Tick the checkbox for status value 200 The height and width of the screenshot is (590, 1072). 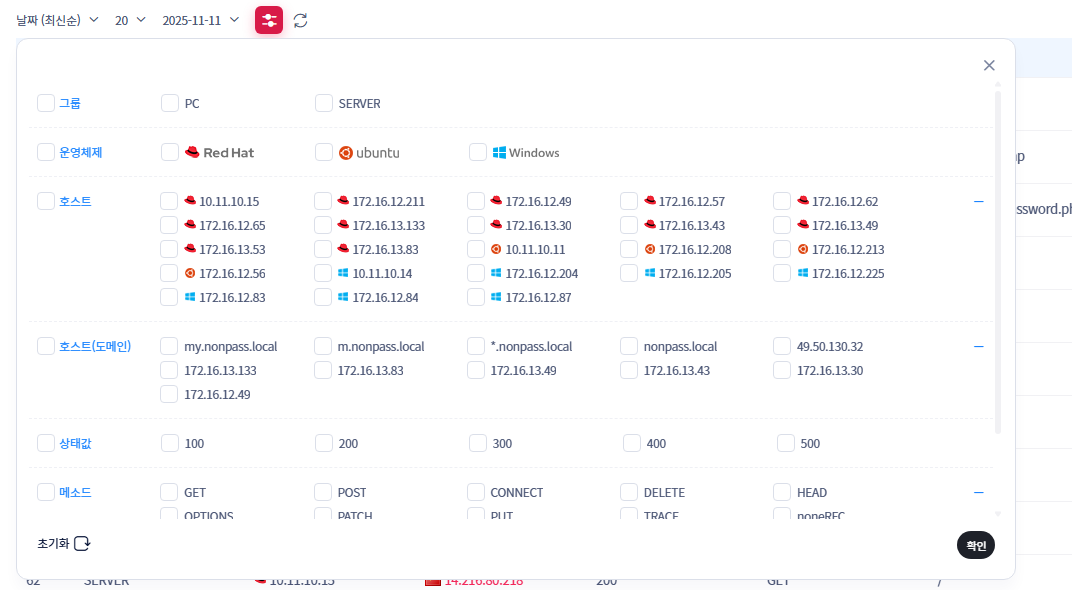tap(324, 443)
